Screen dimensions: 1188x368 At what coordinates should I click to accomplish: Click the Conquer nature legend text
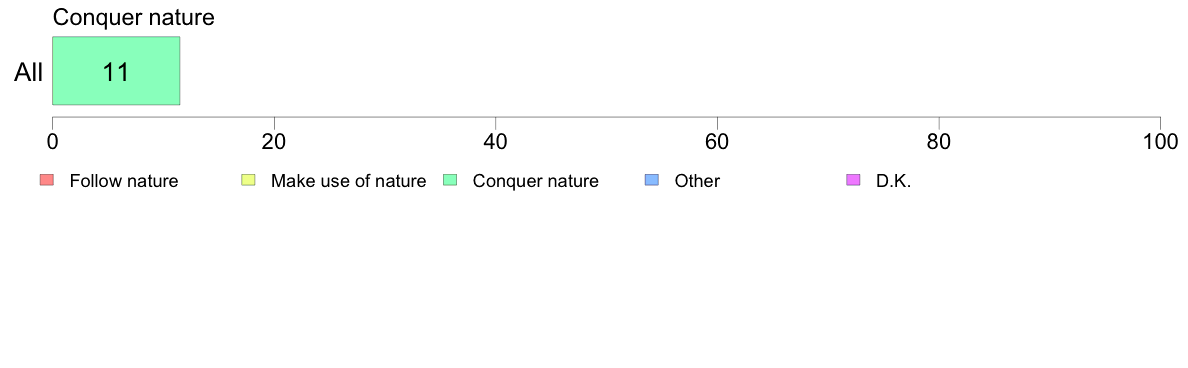point(536,181)
